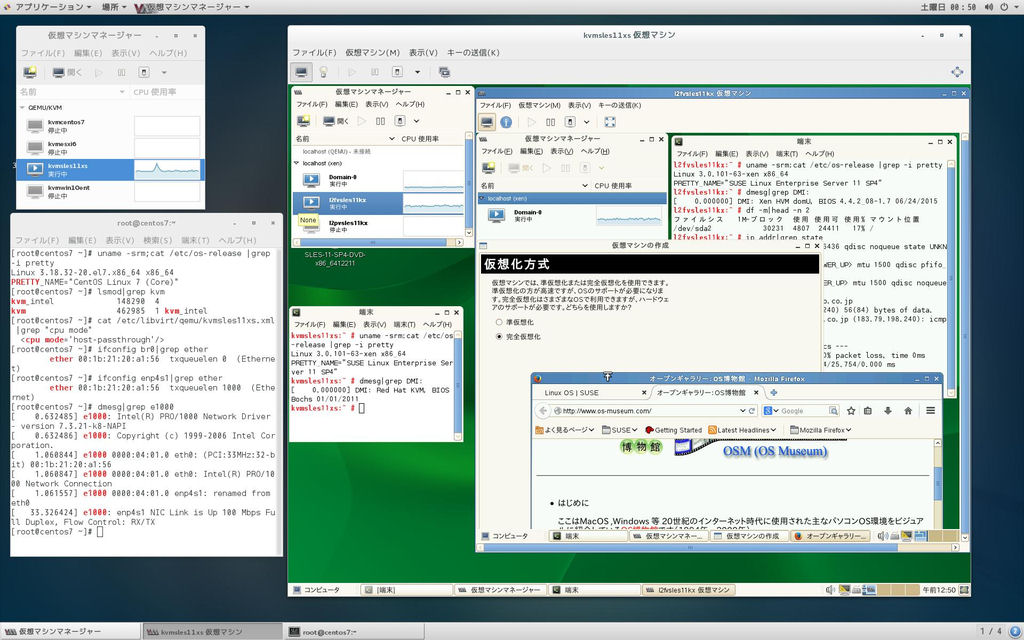
Task: Click OSM (OS Museum) heading link
Action: [775, 451]
